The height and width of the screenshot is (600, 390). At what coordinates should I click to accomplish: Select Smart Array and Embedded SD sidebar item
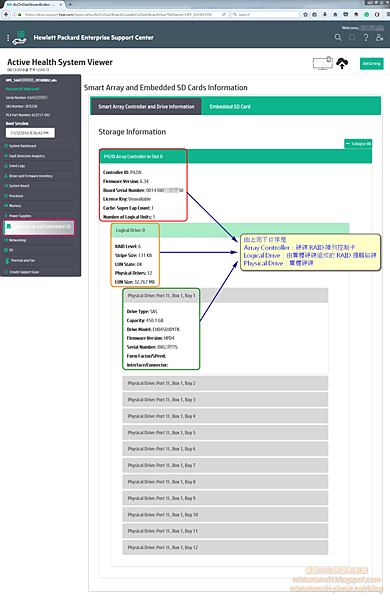(x=39, y=227)
